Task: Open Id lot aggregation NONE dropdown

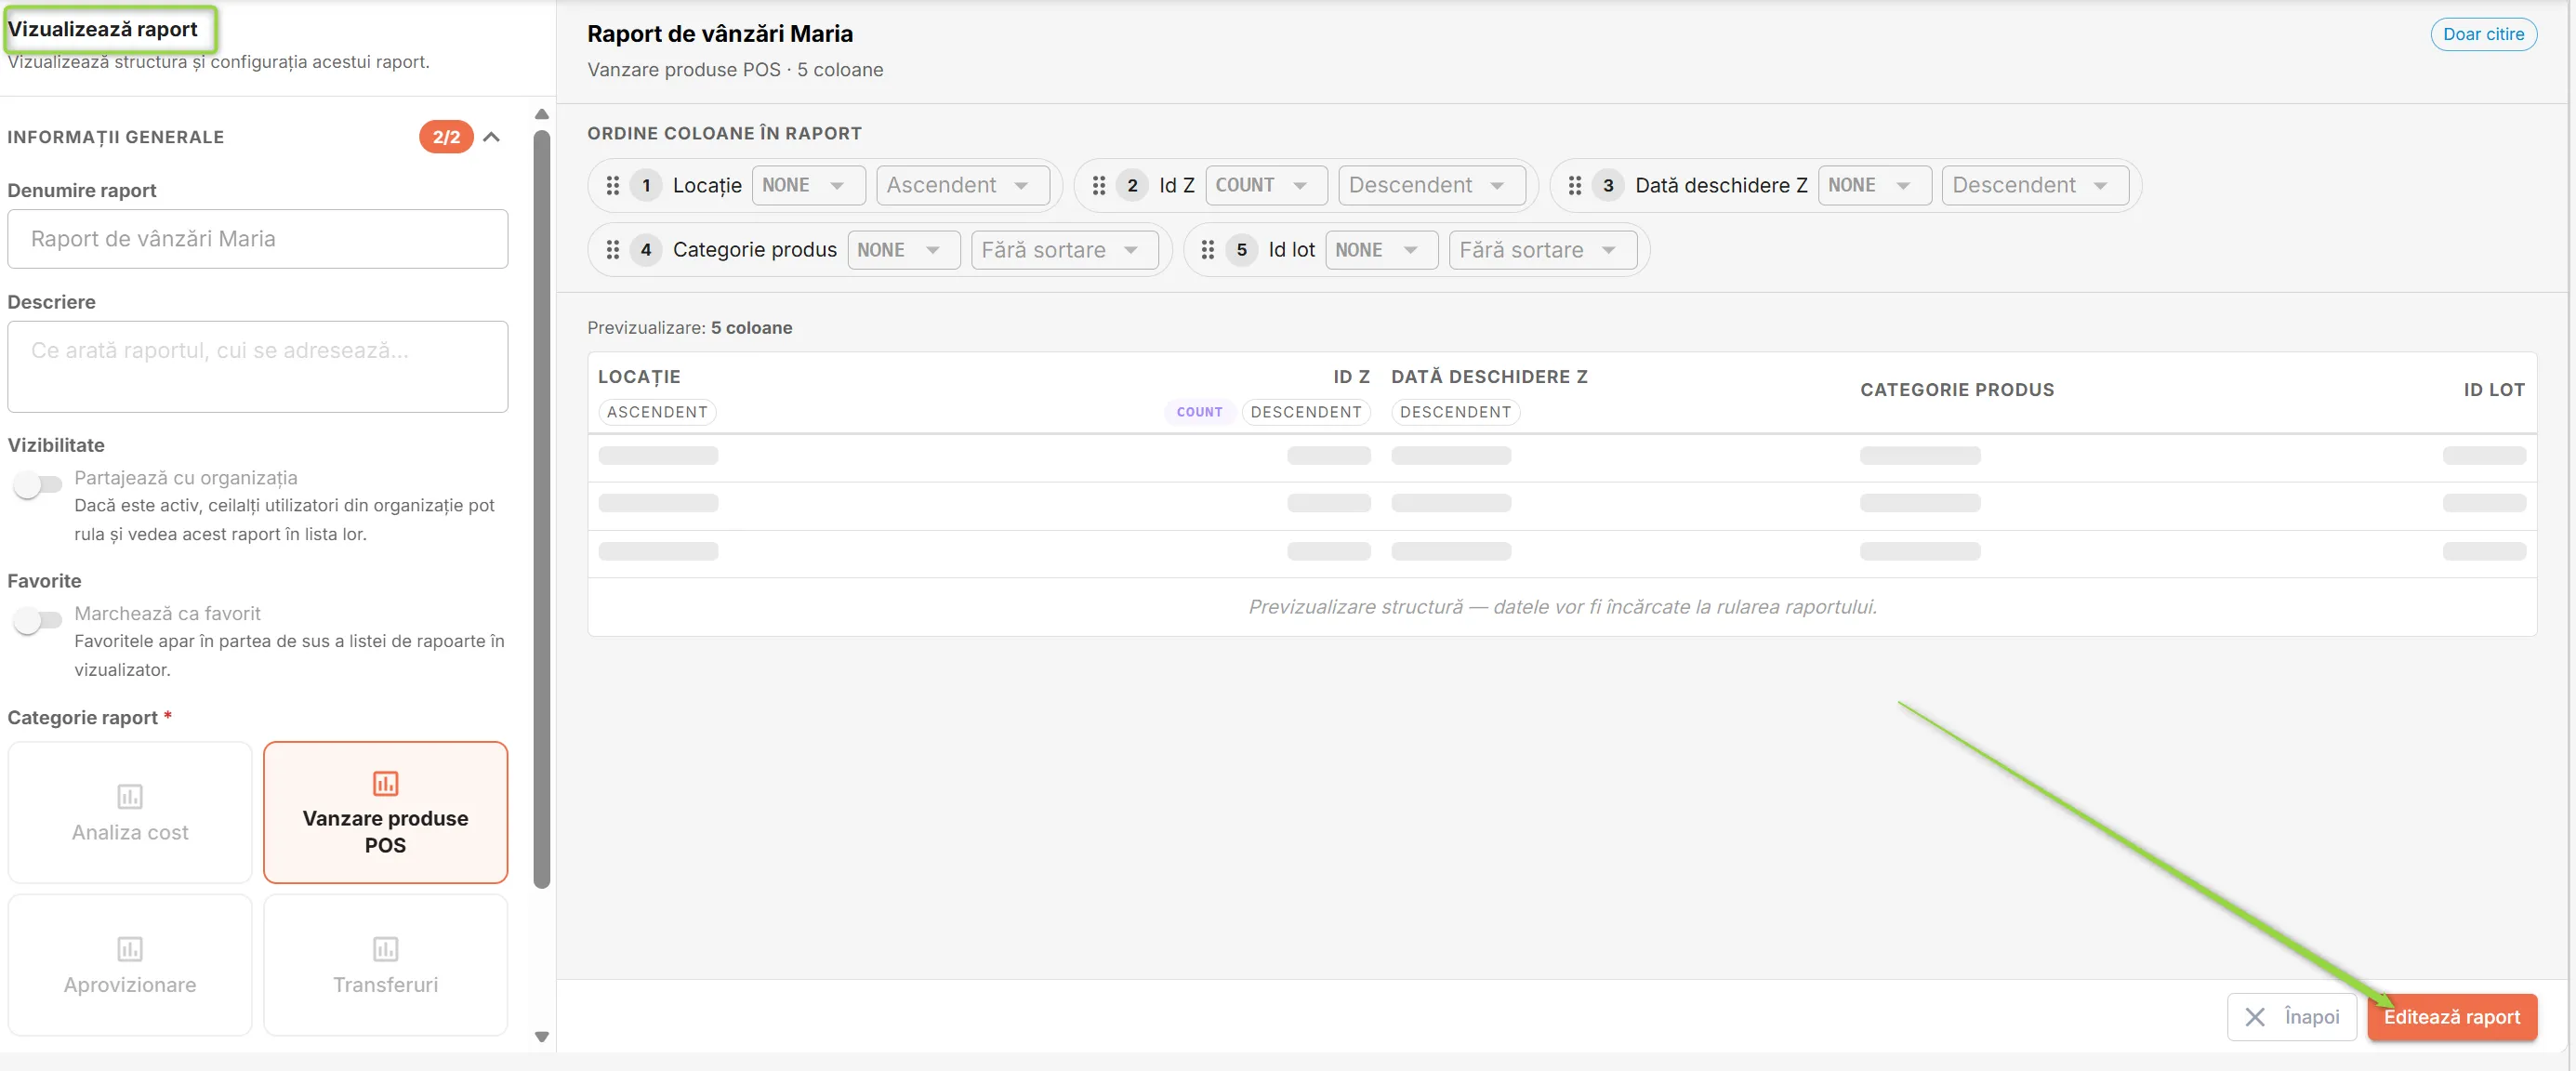Action: 1381,250
